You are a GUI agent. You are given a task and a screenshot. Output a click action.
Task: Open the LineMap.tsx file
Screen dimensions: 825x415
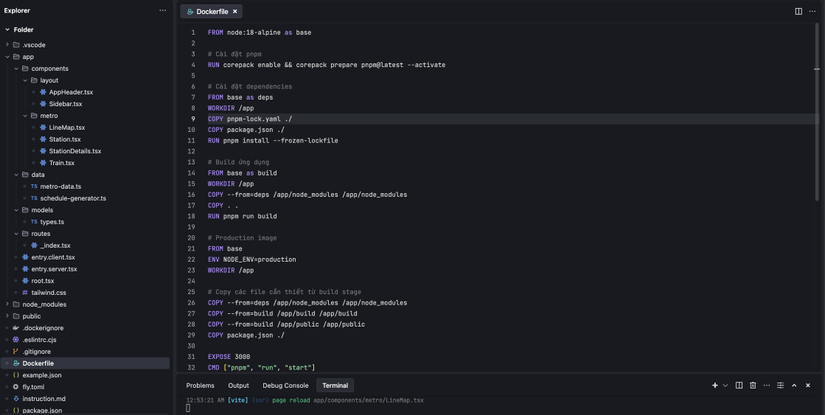(x=67, y=127)
